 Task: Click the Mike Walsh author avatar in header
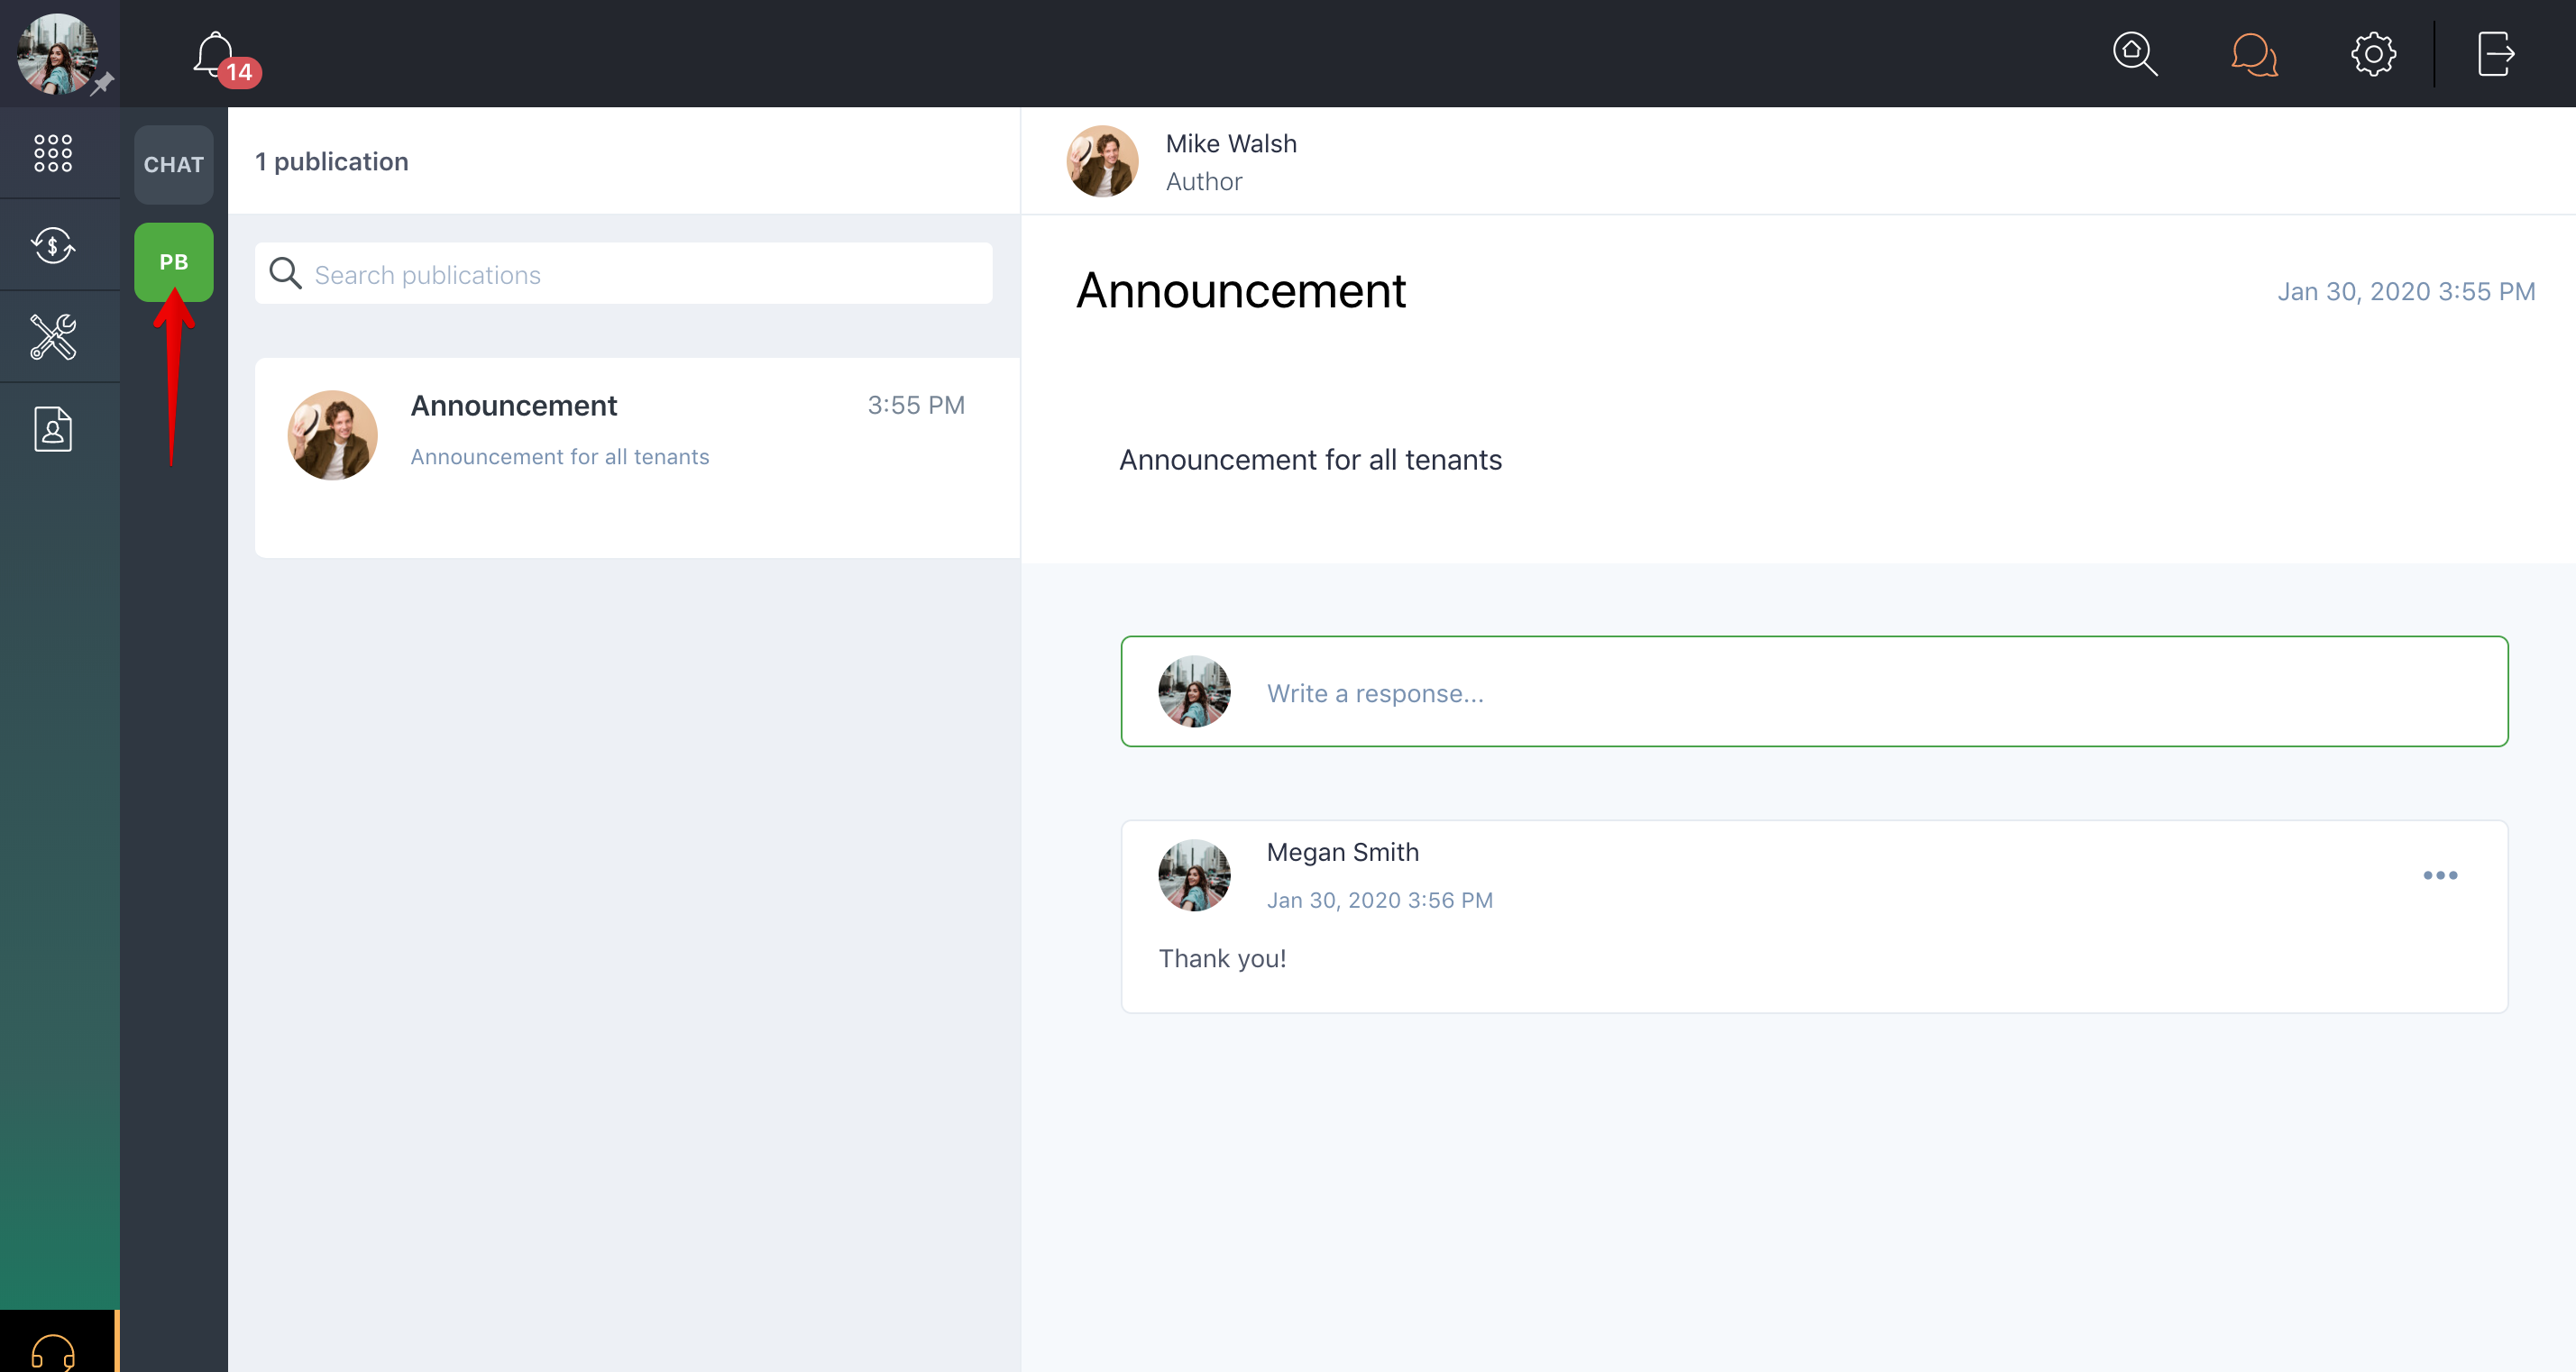coord(1102,161)
